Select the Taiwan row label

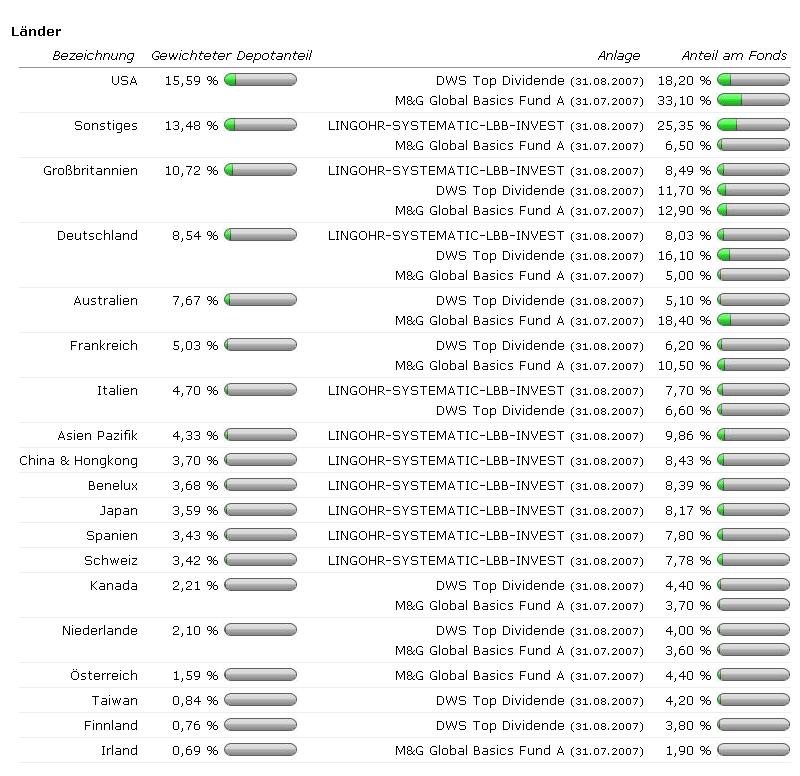tap(114, 700)
